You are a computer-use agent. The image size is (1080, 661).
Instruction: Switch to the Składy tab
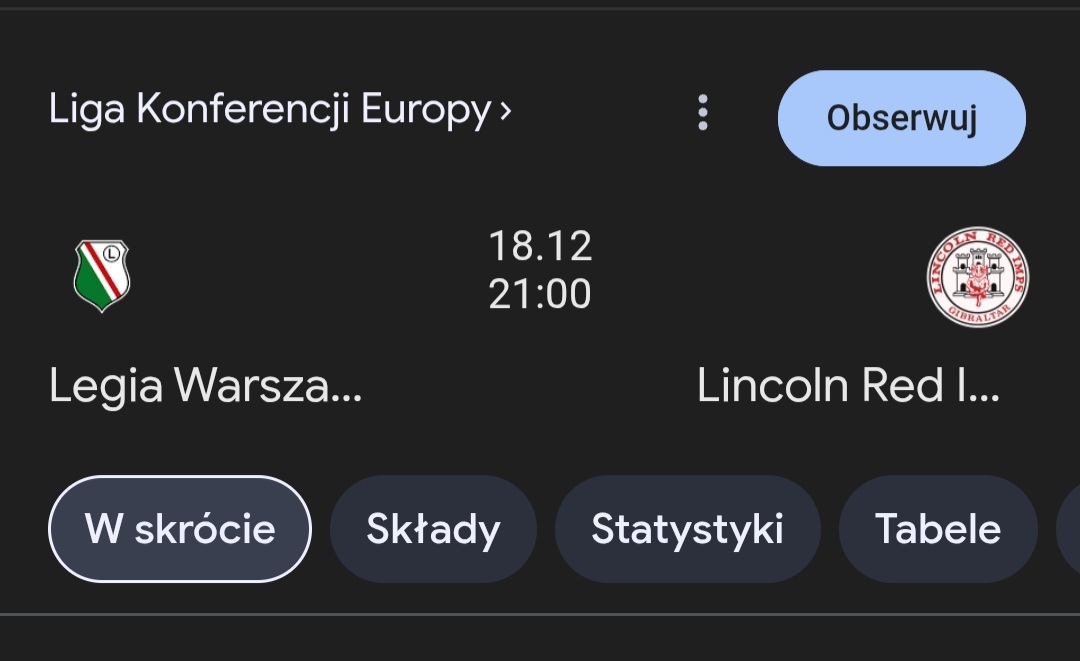pyautogui.click(x=433, y=528)
